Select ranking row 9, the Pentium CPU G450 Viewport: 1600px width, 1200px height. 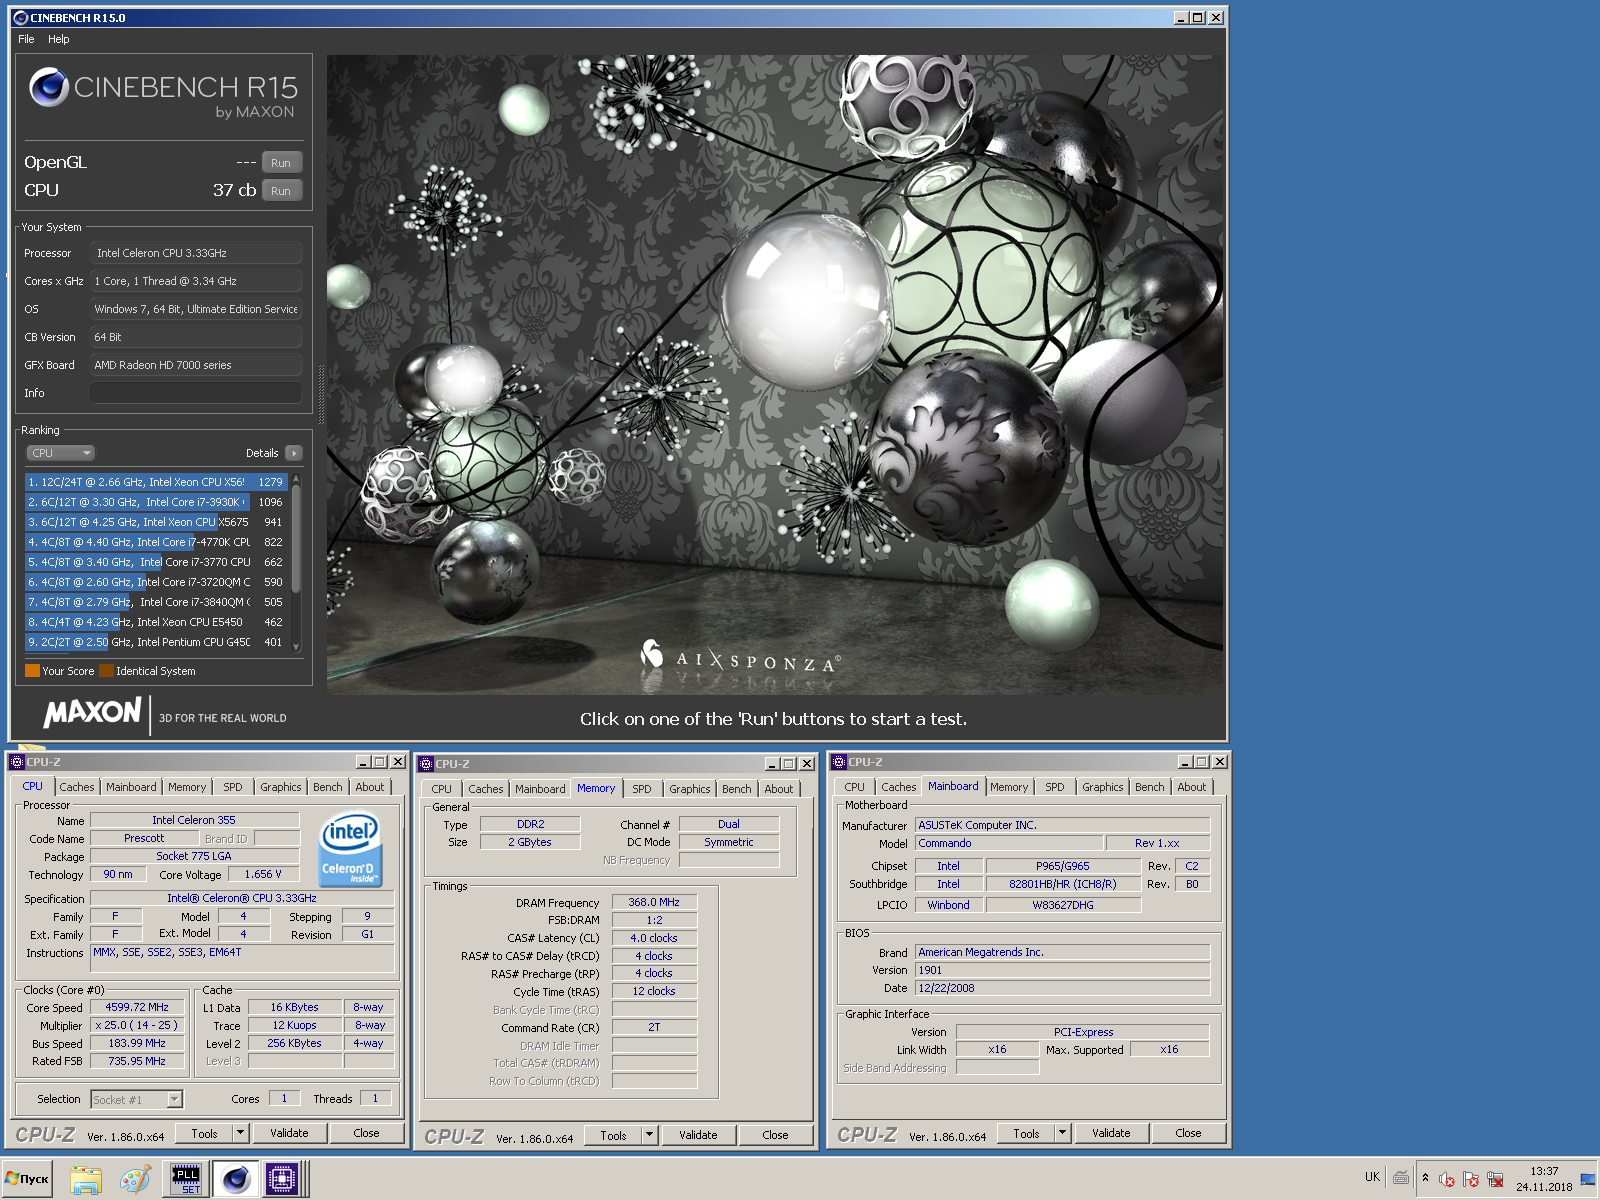[x=156, y=642]
